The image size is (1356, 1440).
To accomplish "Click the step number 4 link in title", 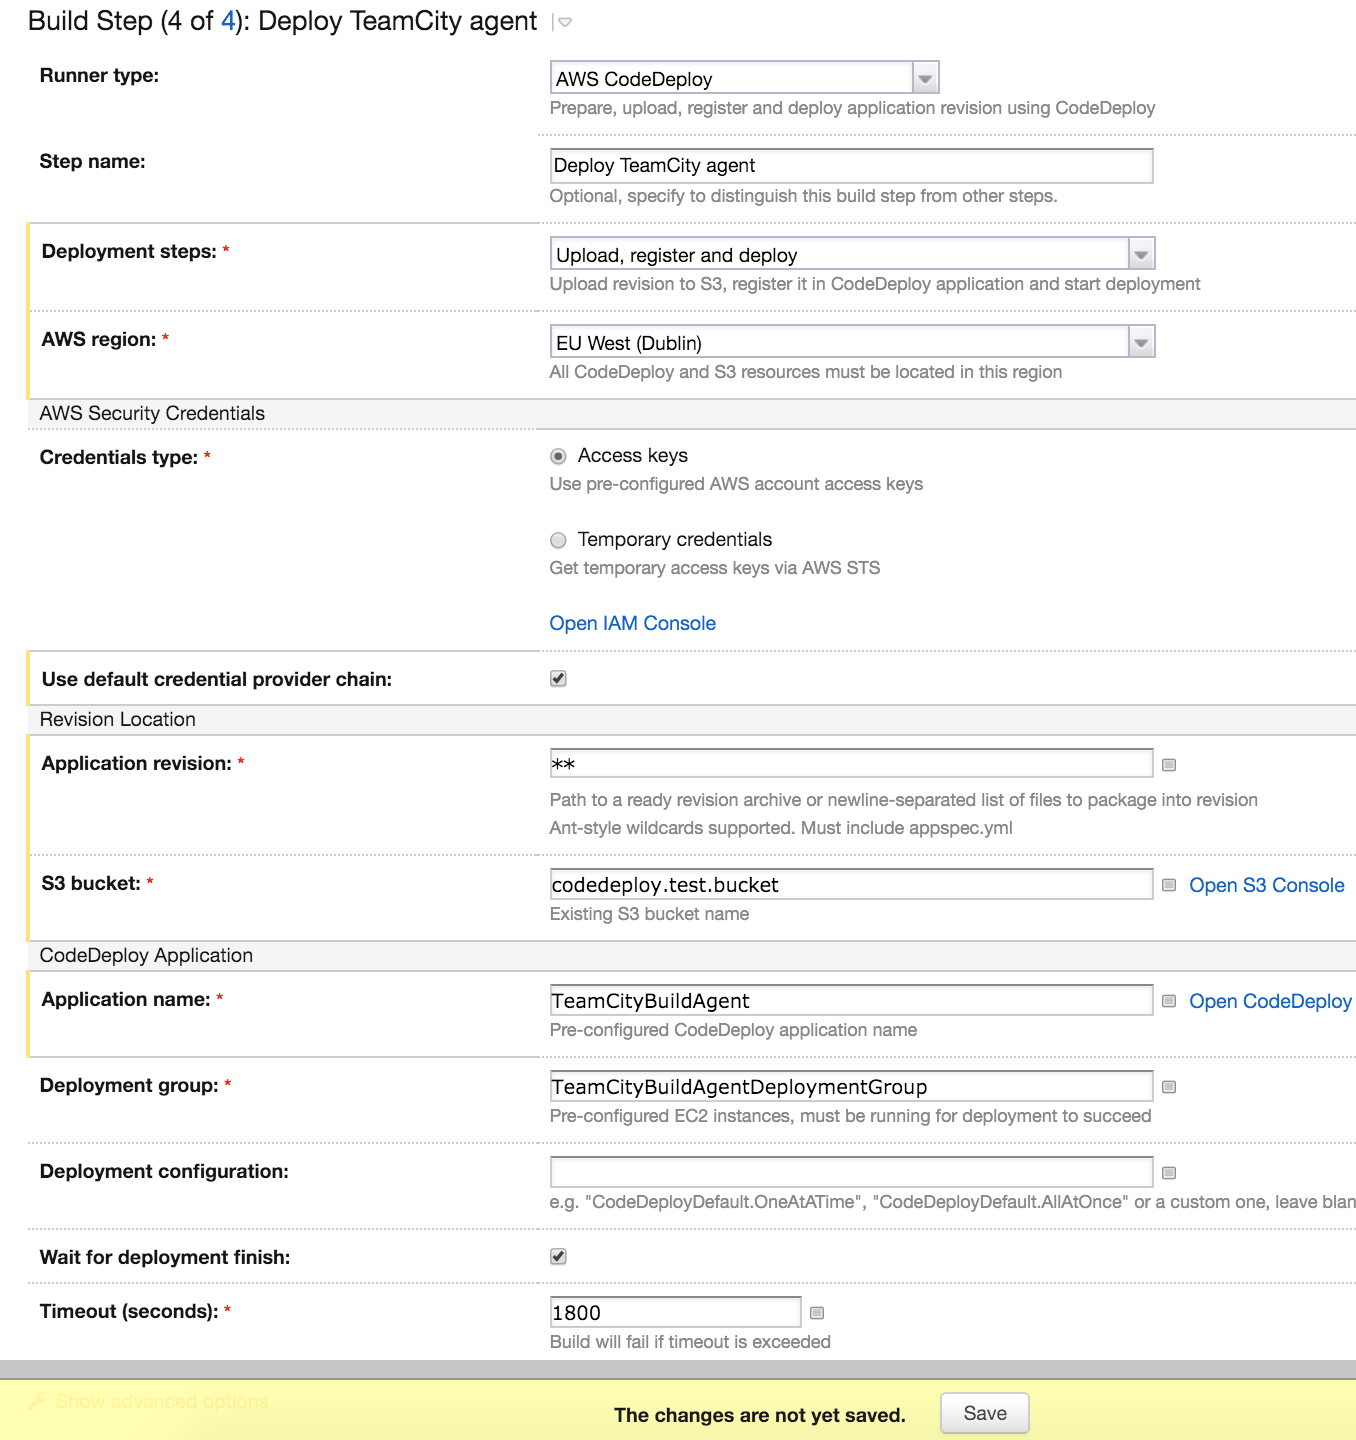I will (x=228, y=21).
